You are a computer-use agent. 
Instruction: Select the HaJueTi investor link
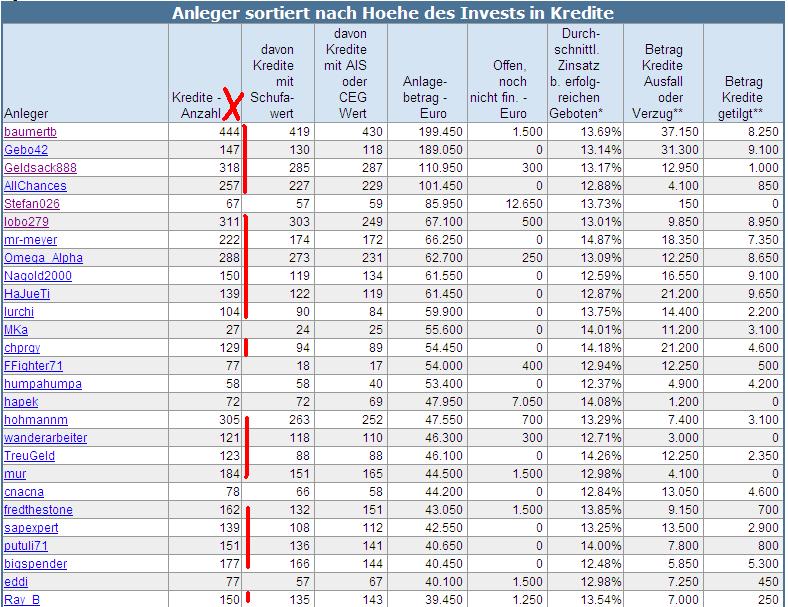(29, 294)
